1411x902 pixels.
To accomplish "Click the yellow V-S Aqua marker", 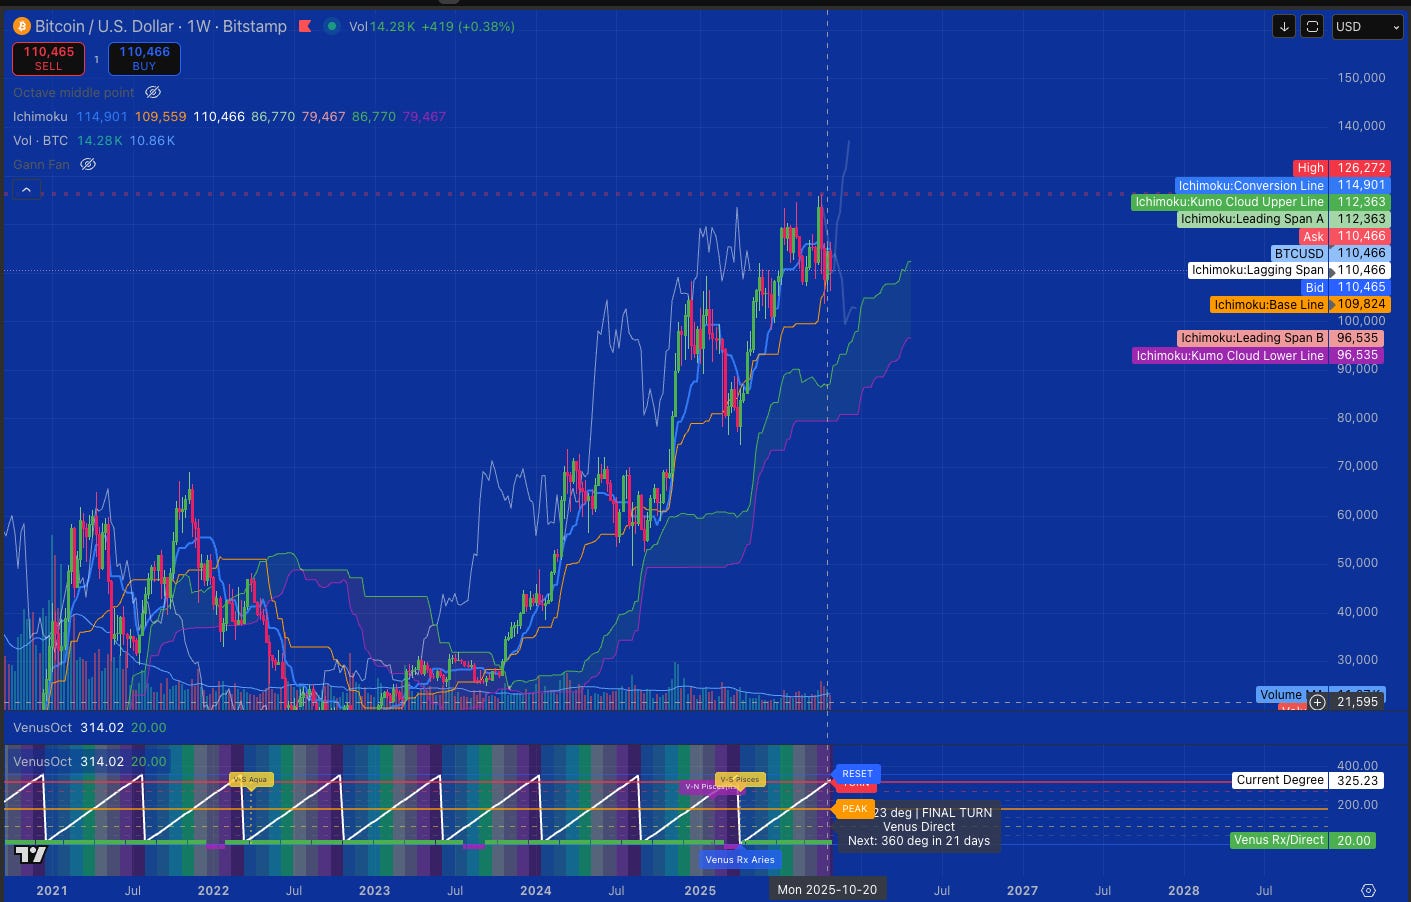I will click(250, 779).
